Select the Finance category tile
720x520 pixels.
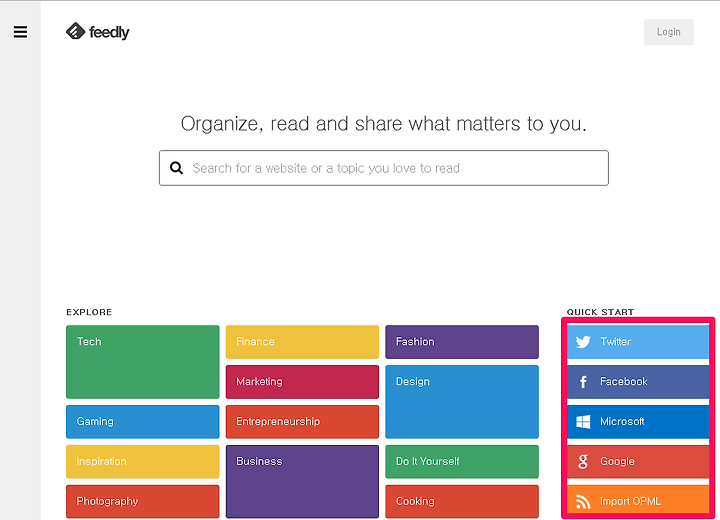(302, 342)
